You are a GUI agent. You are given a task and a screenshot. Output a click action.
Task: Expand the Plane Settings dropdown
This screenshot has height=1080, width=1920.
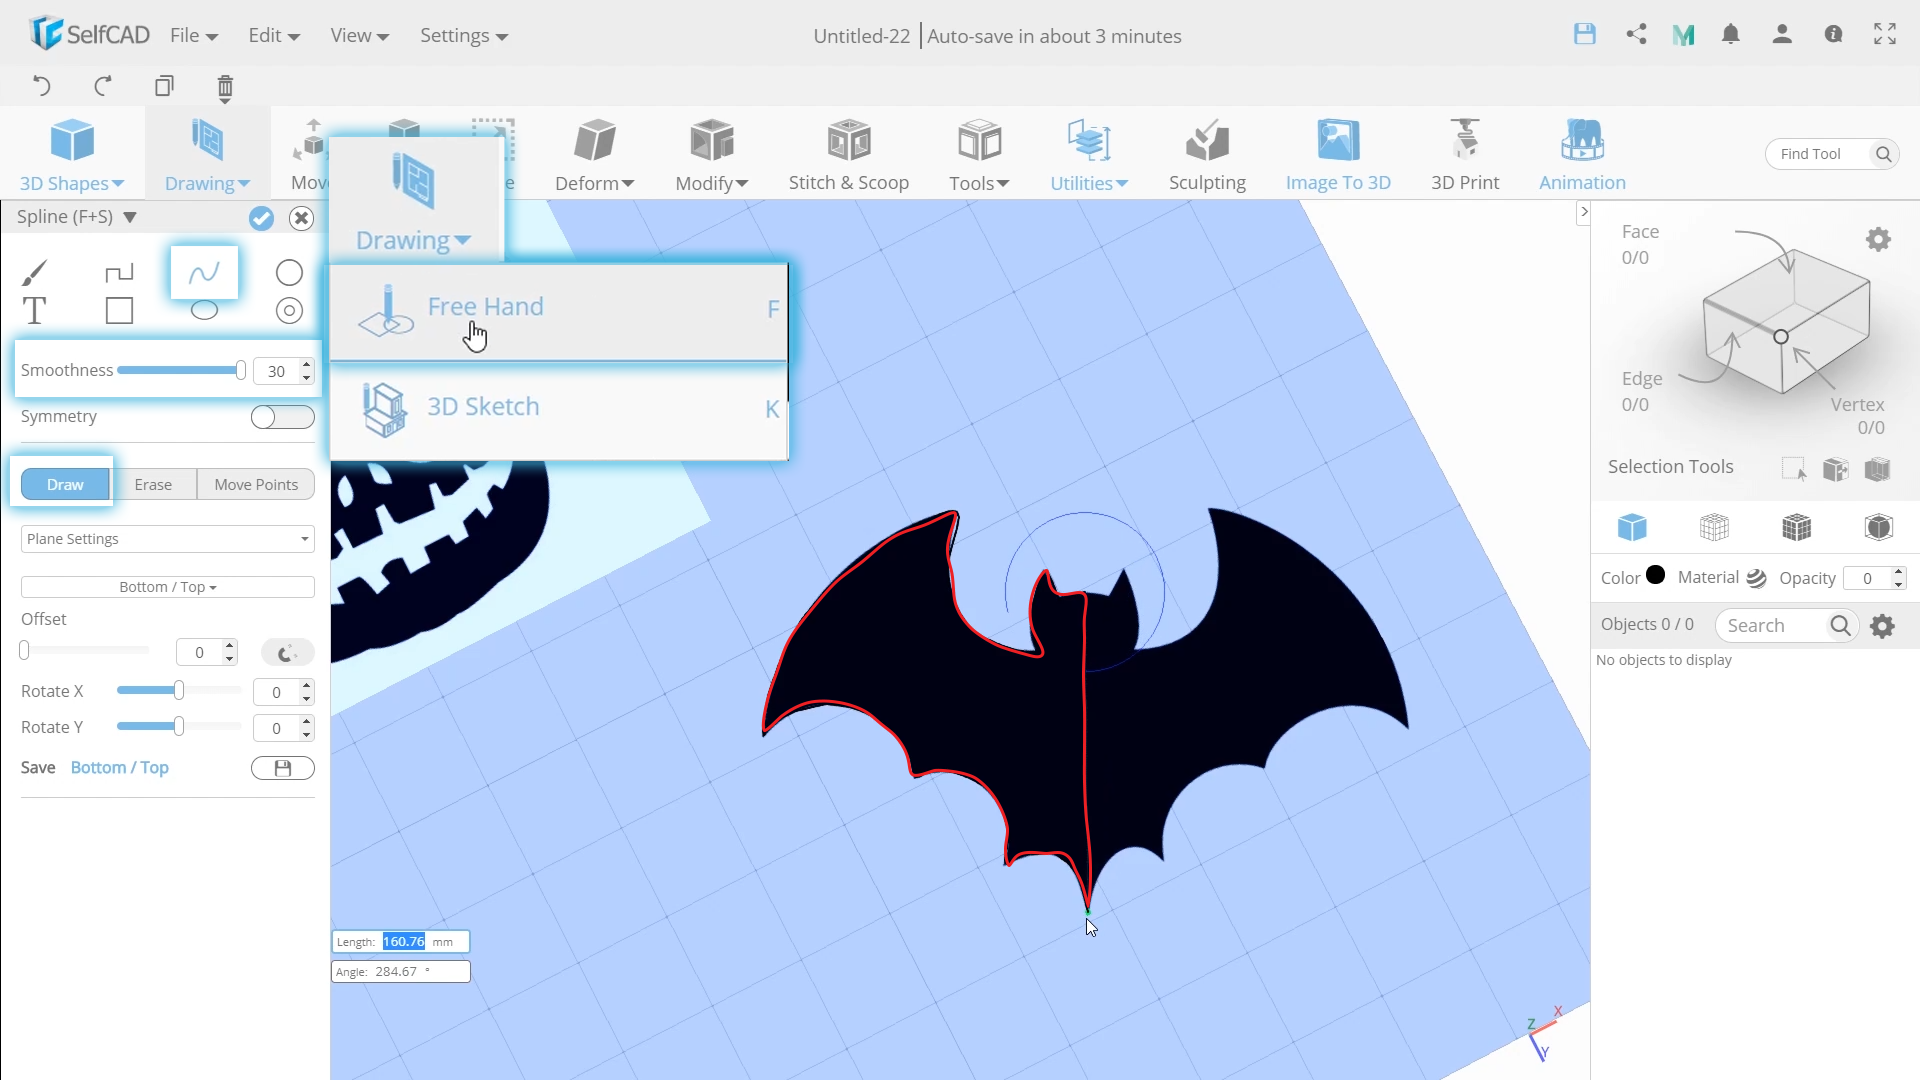pos(167,539)
